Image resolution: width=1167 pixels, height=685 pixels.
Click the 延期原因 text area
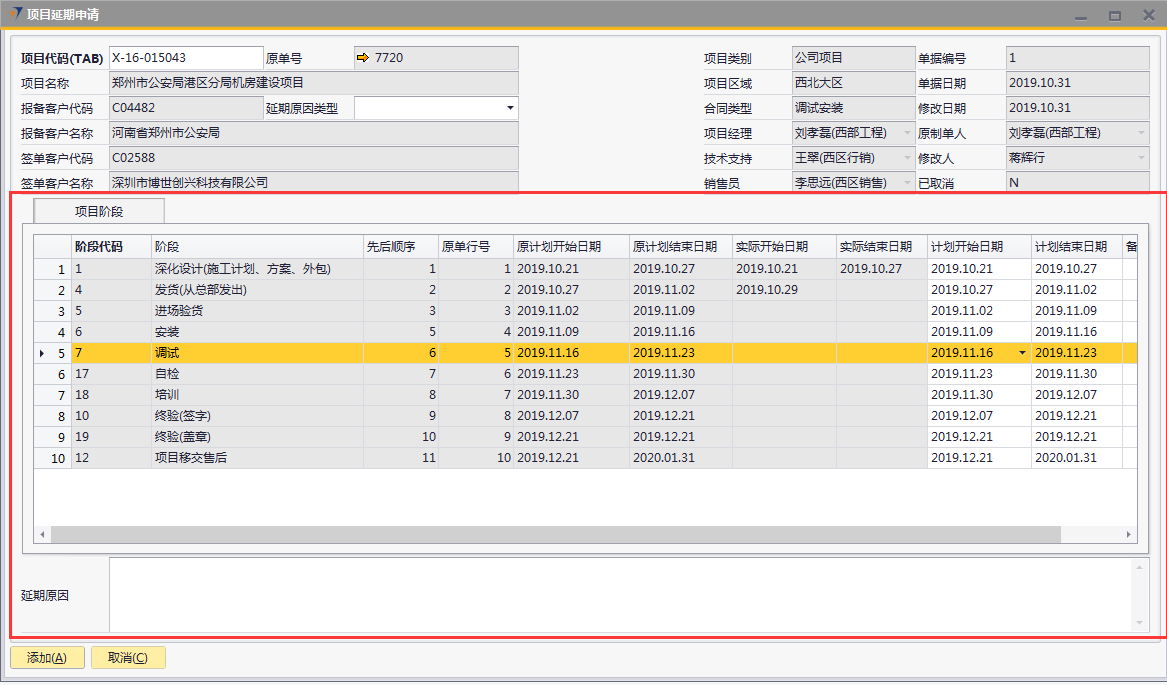click(620, 595)
